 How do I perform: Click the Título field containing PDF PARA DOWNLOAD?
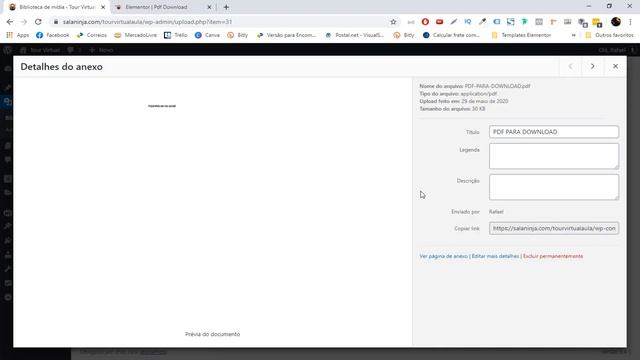554,132
